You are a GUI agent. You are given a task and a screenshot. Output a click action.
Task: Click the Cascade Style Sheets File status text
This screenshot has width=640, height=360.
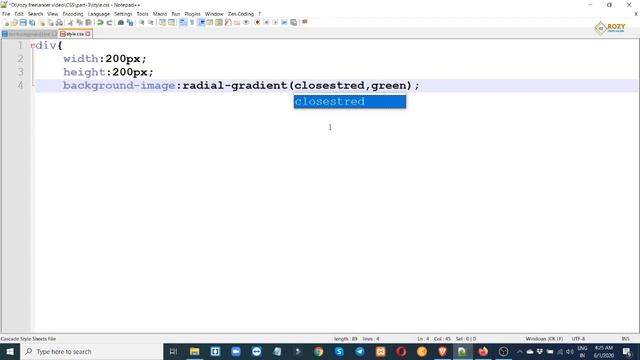pyautogui.click(x=28, y=339)
